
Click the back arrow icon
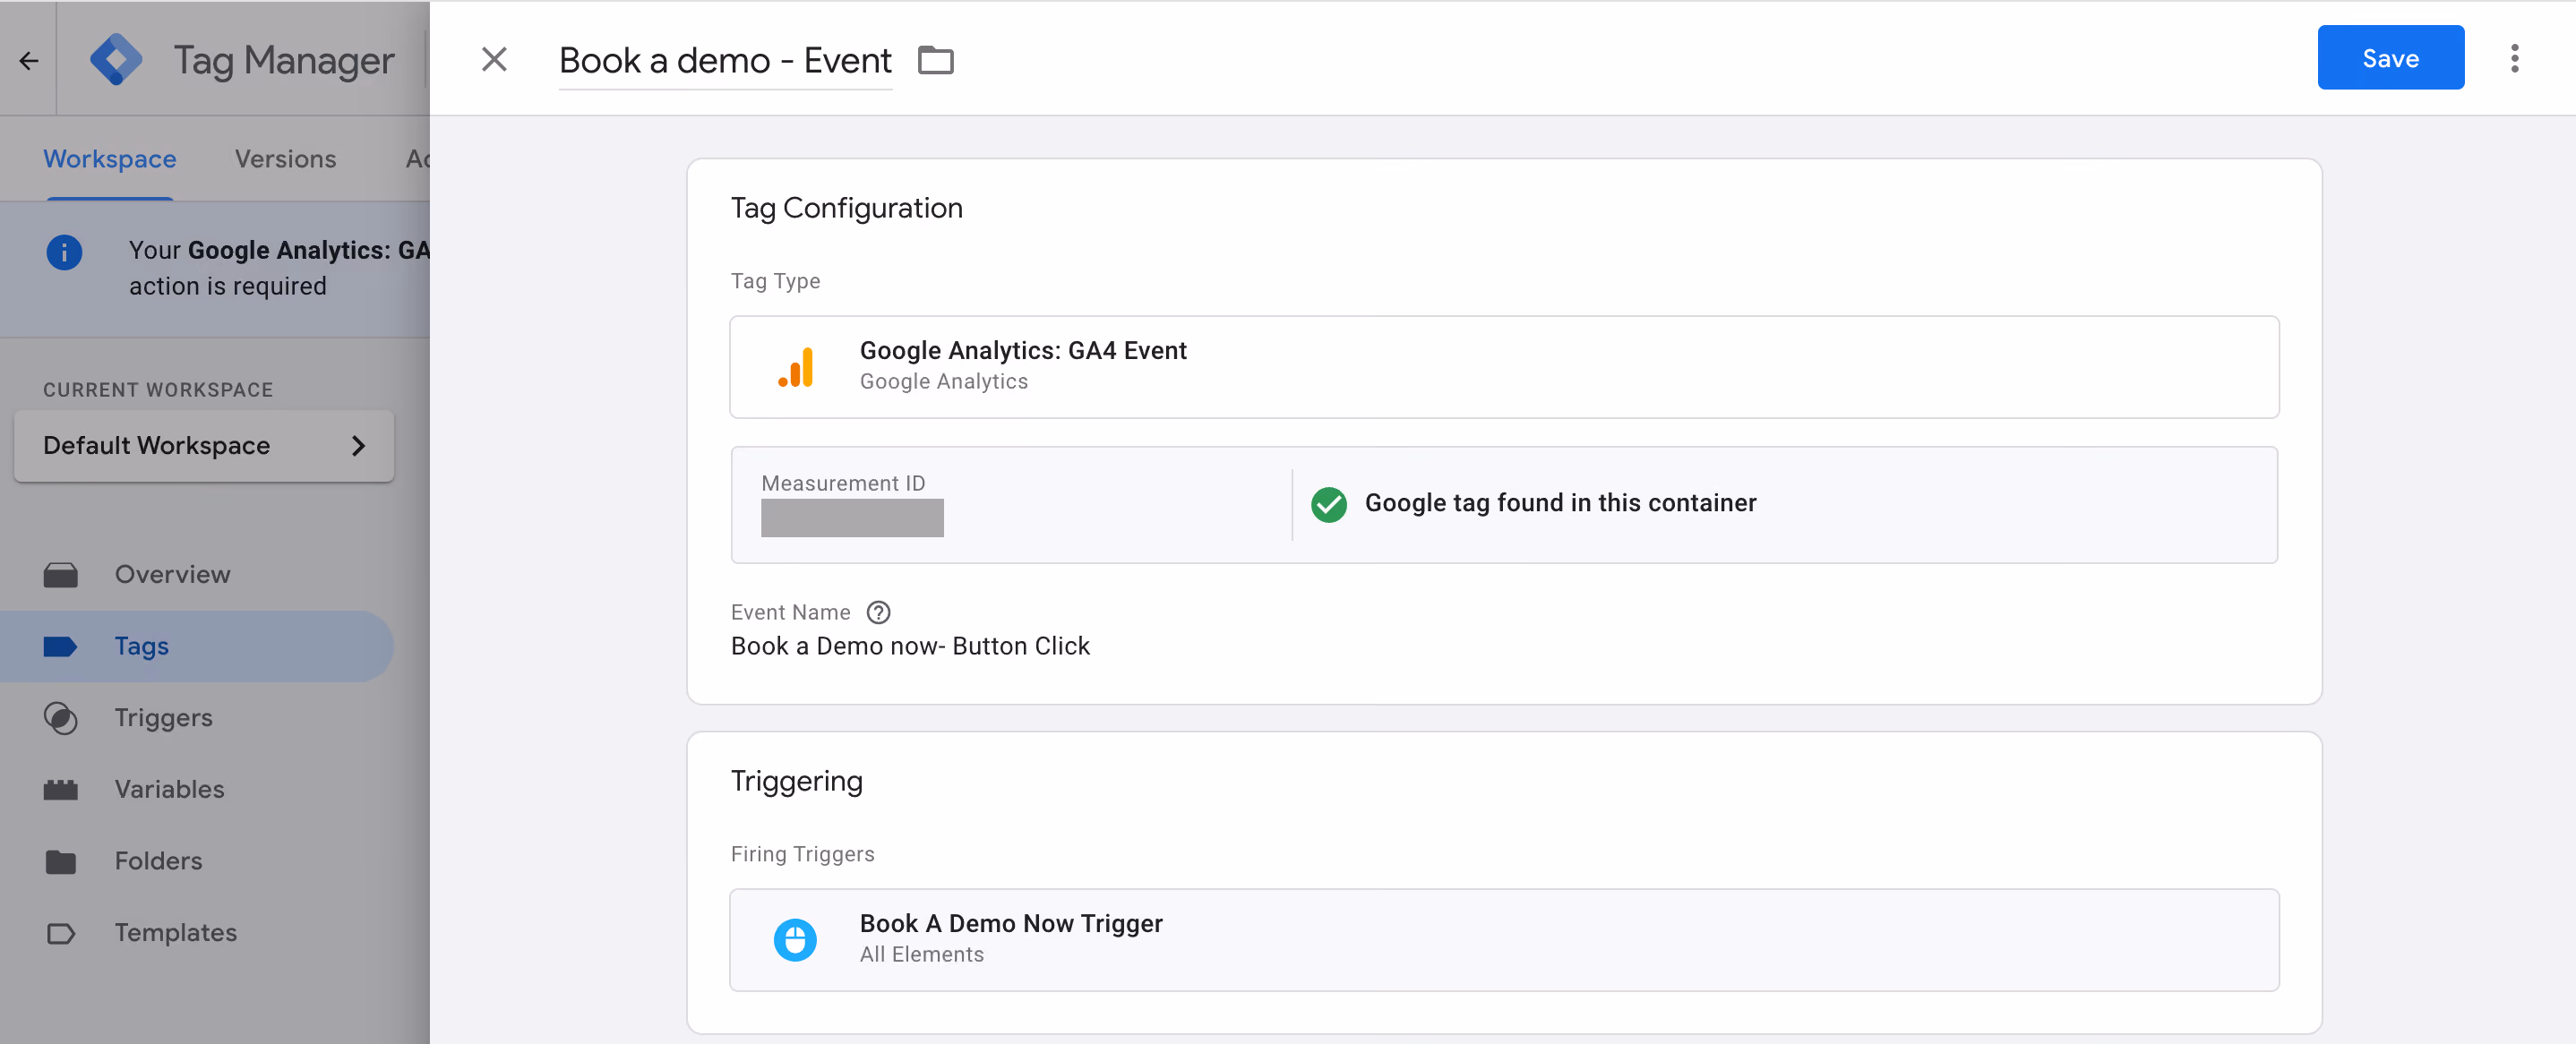[x=29, y=61]
